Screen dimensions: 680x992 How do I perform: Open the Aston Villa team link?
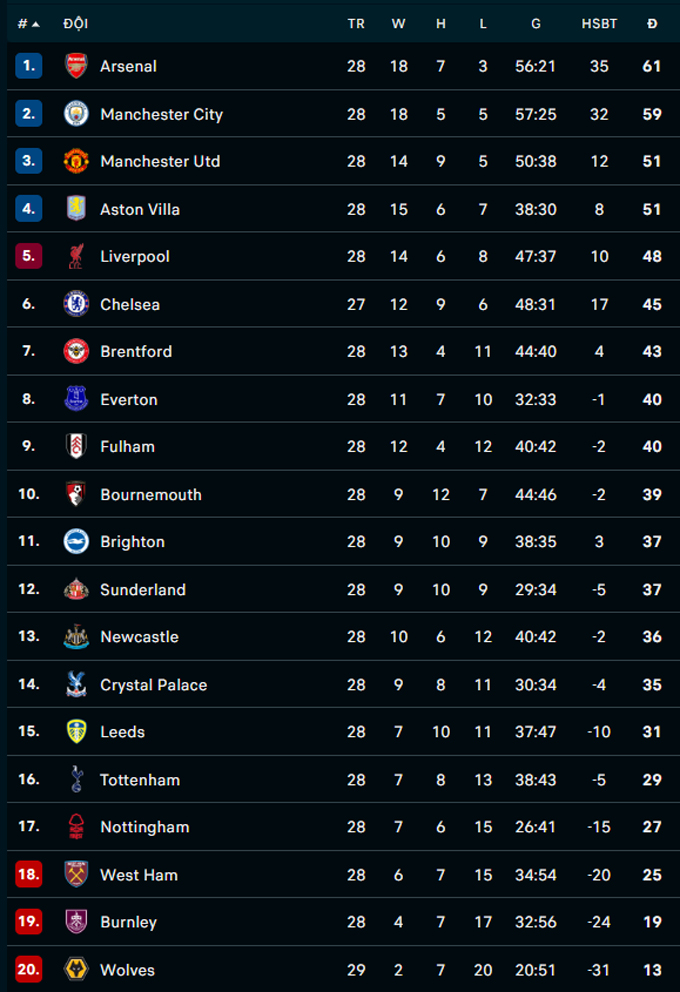click(x=140, y=209)
